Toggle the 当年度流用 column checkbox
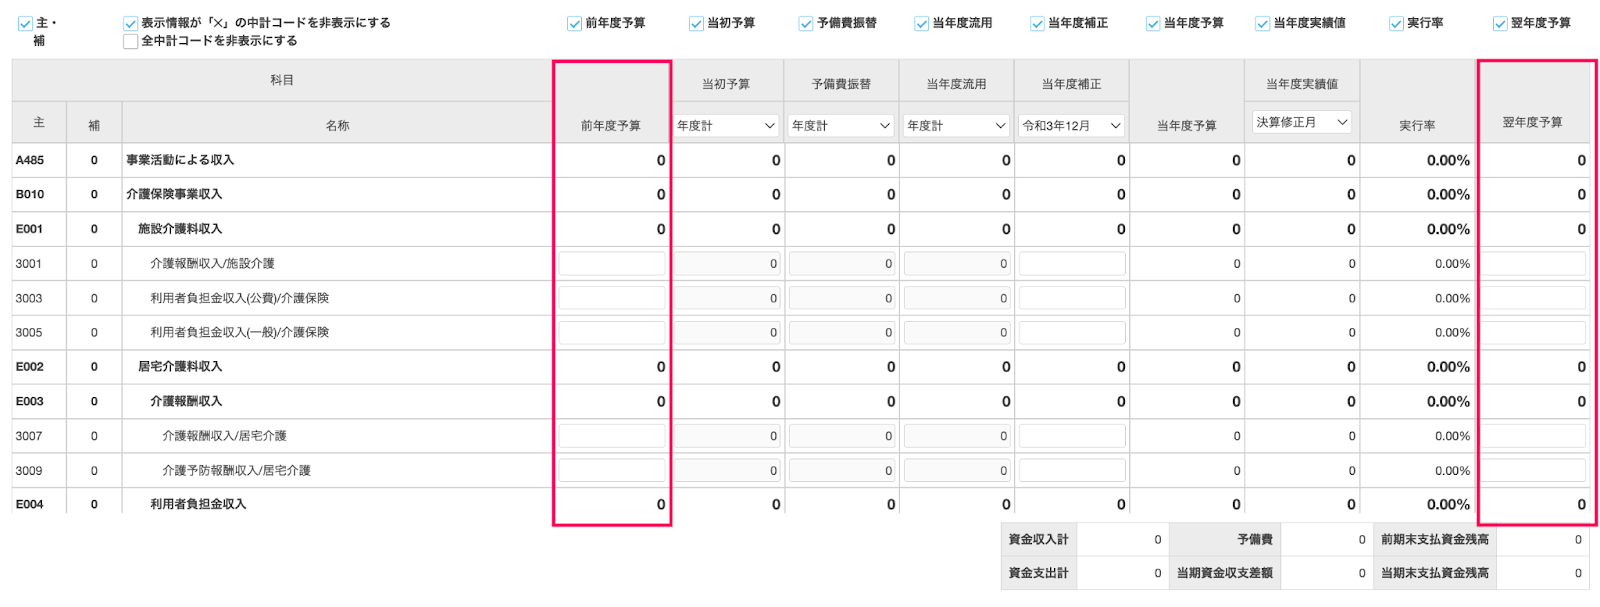This screenshot has width=1600, height=607. point(921,23)
